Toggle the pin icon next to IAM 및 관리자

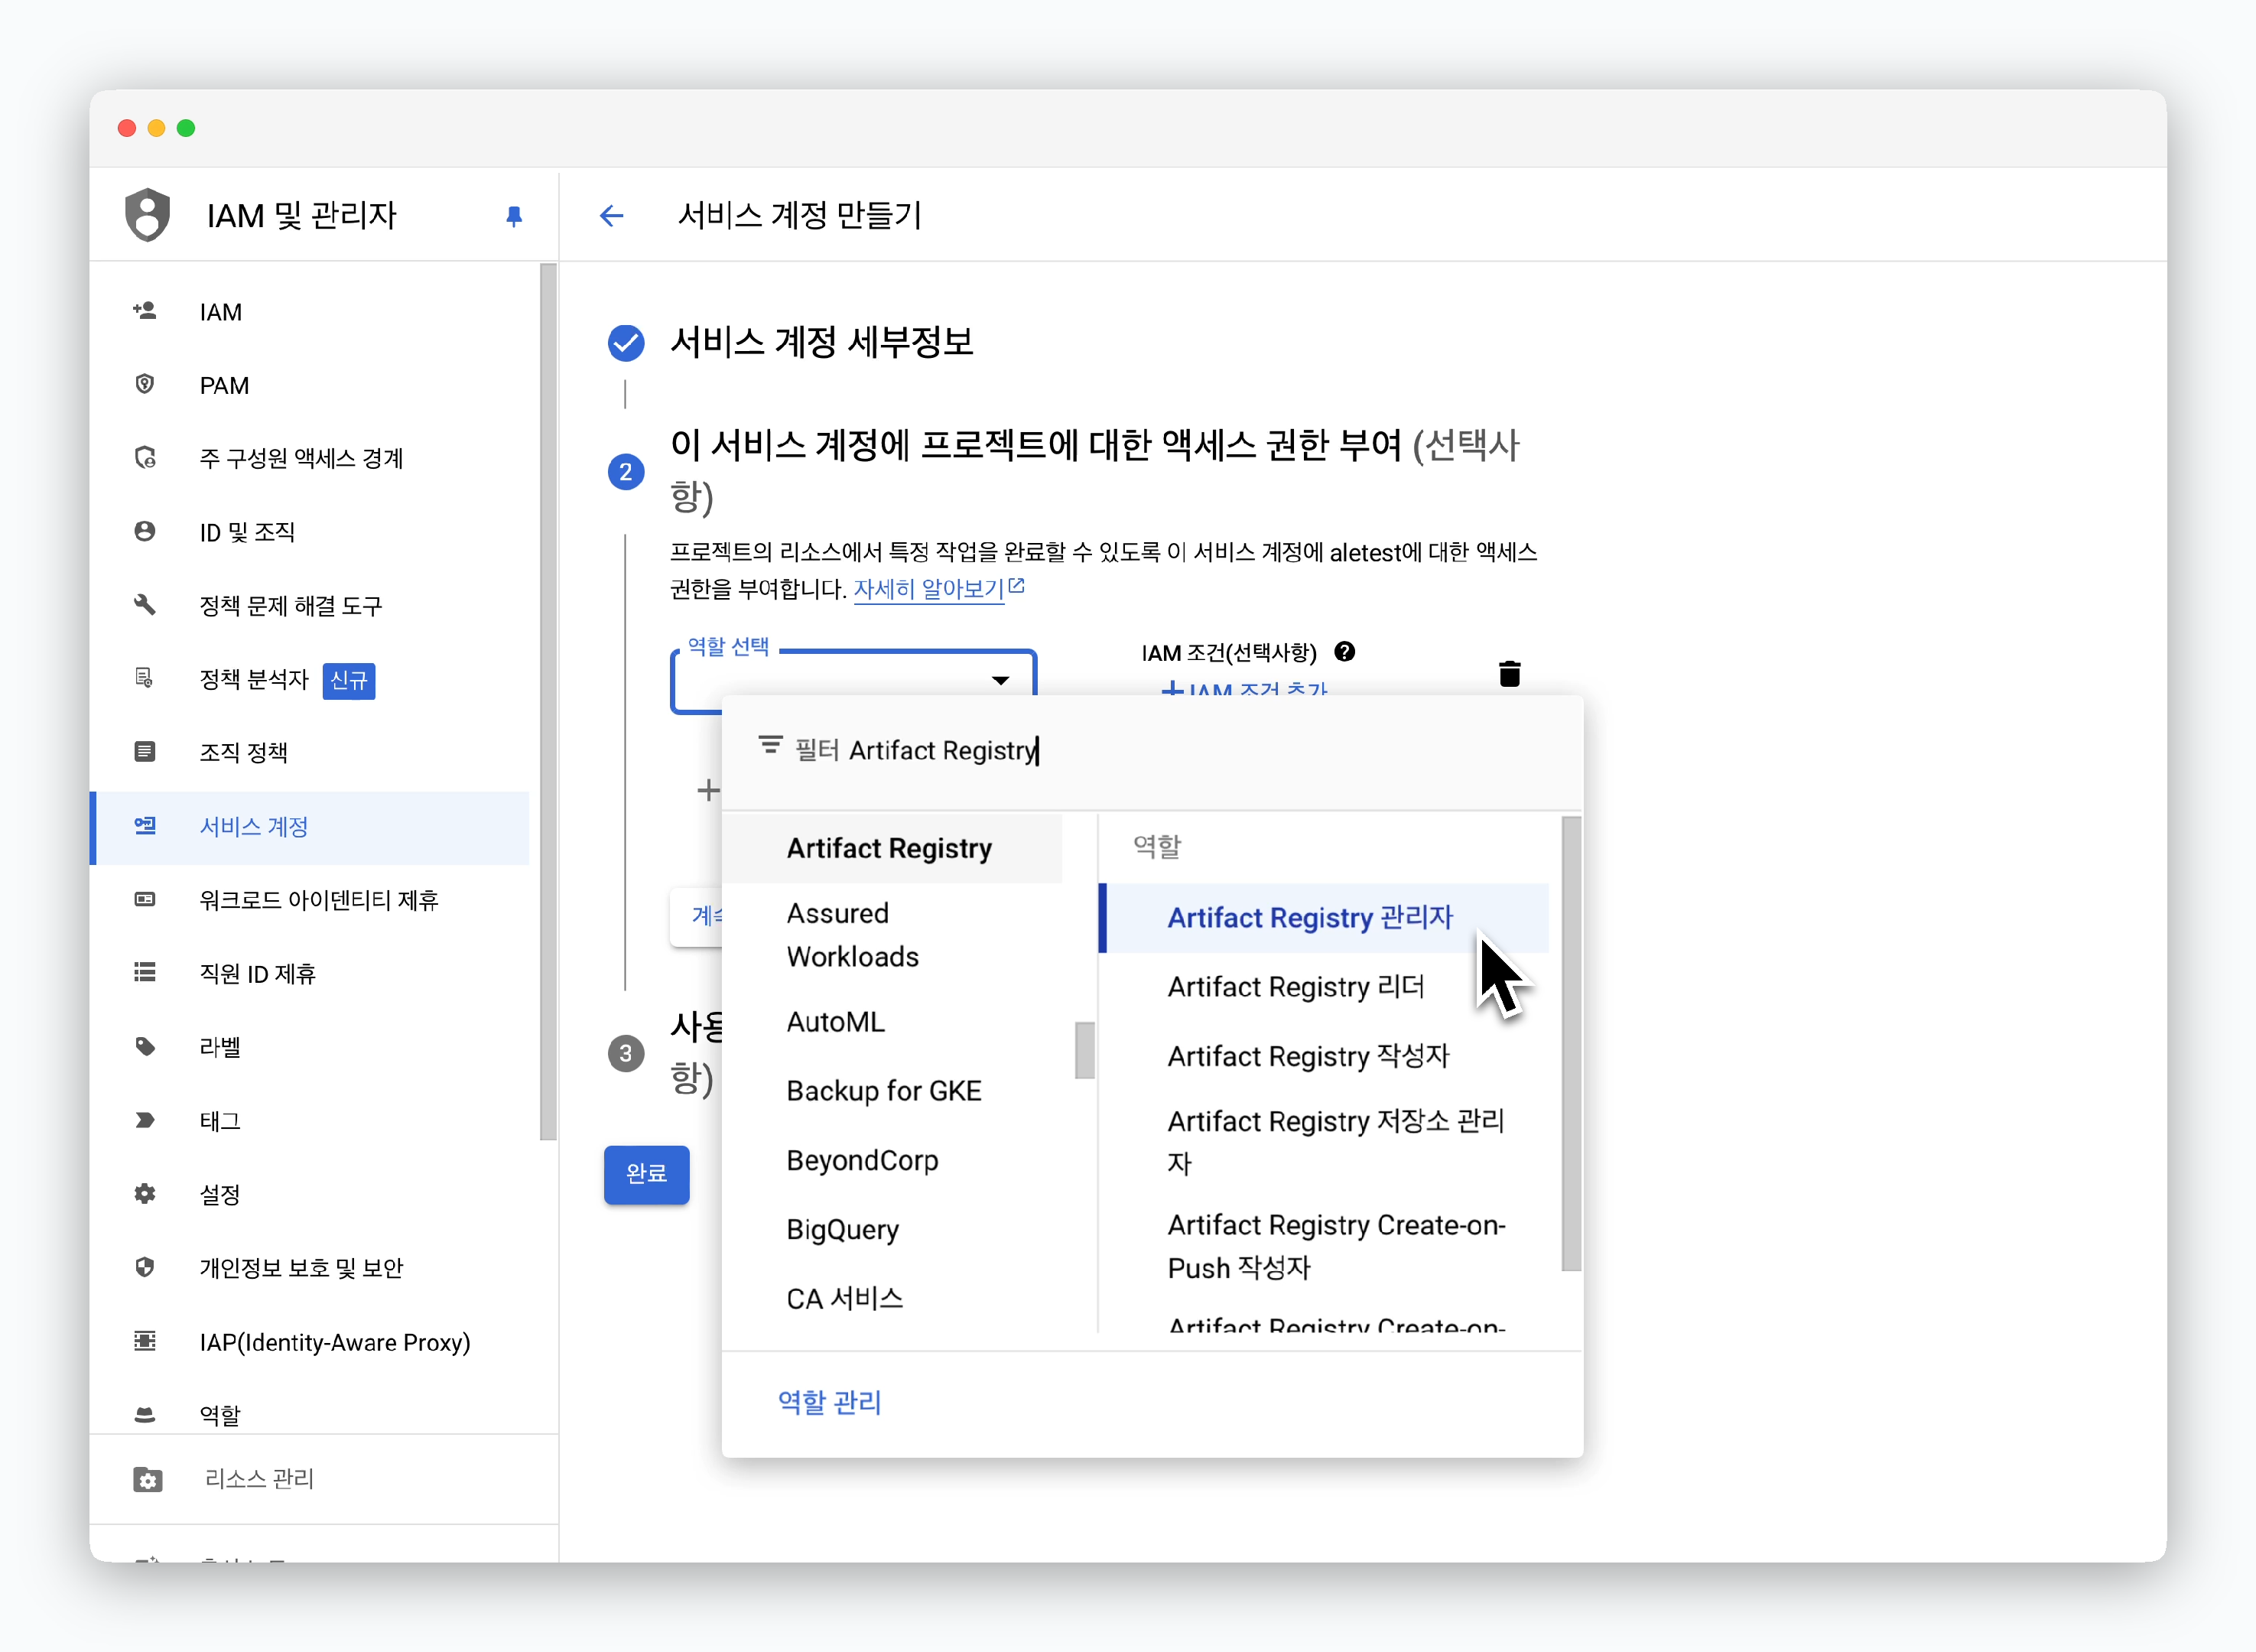pyautogui.click(x=514, y=216)
